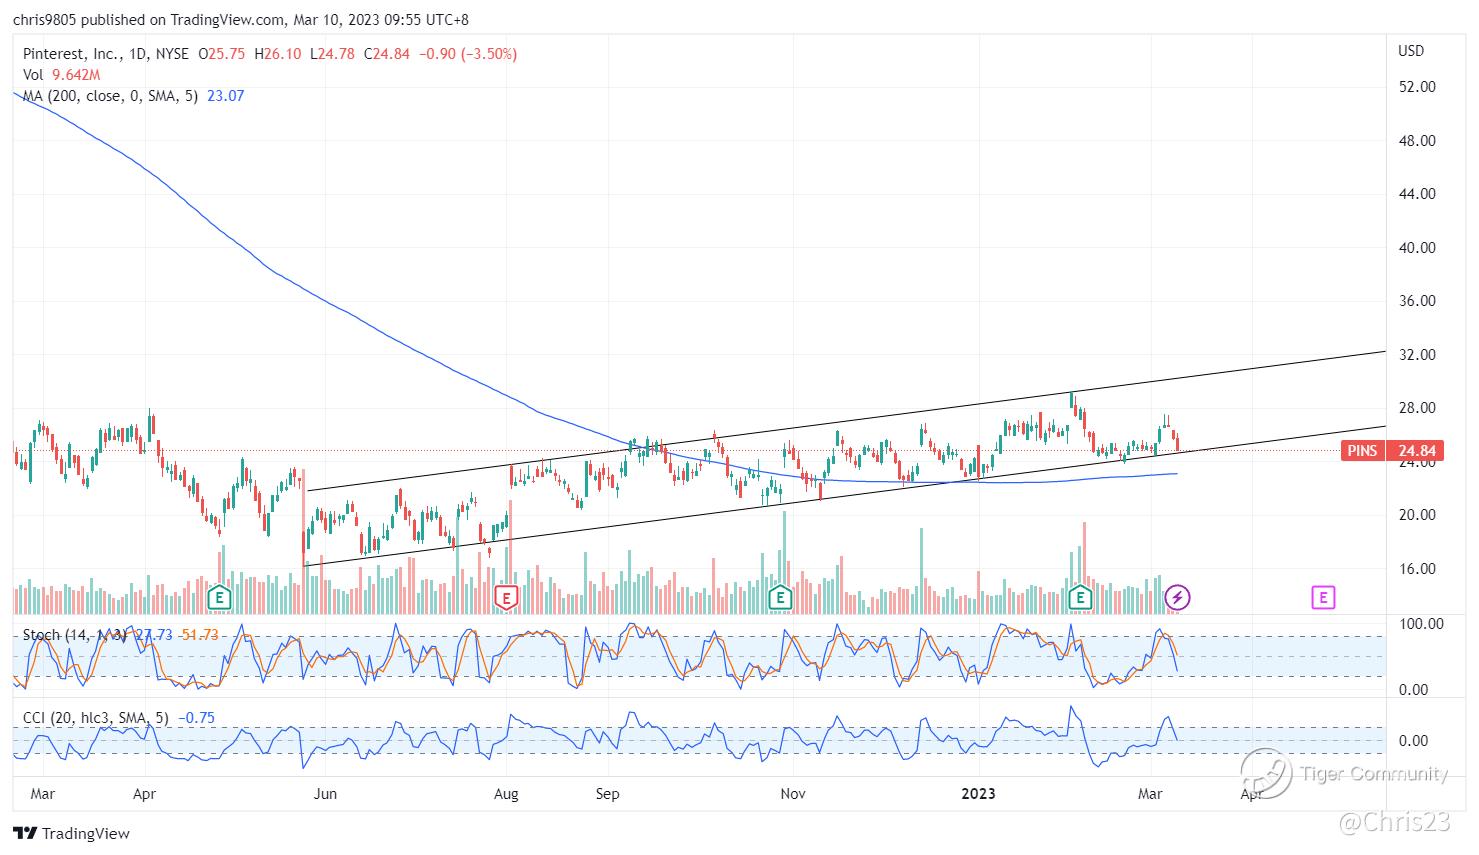
Task: Open the green earnings marker between April and June
Action: [x=219, y=598]
